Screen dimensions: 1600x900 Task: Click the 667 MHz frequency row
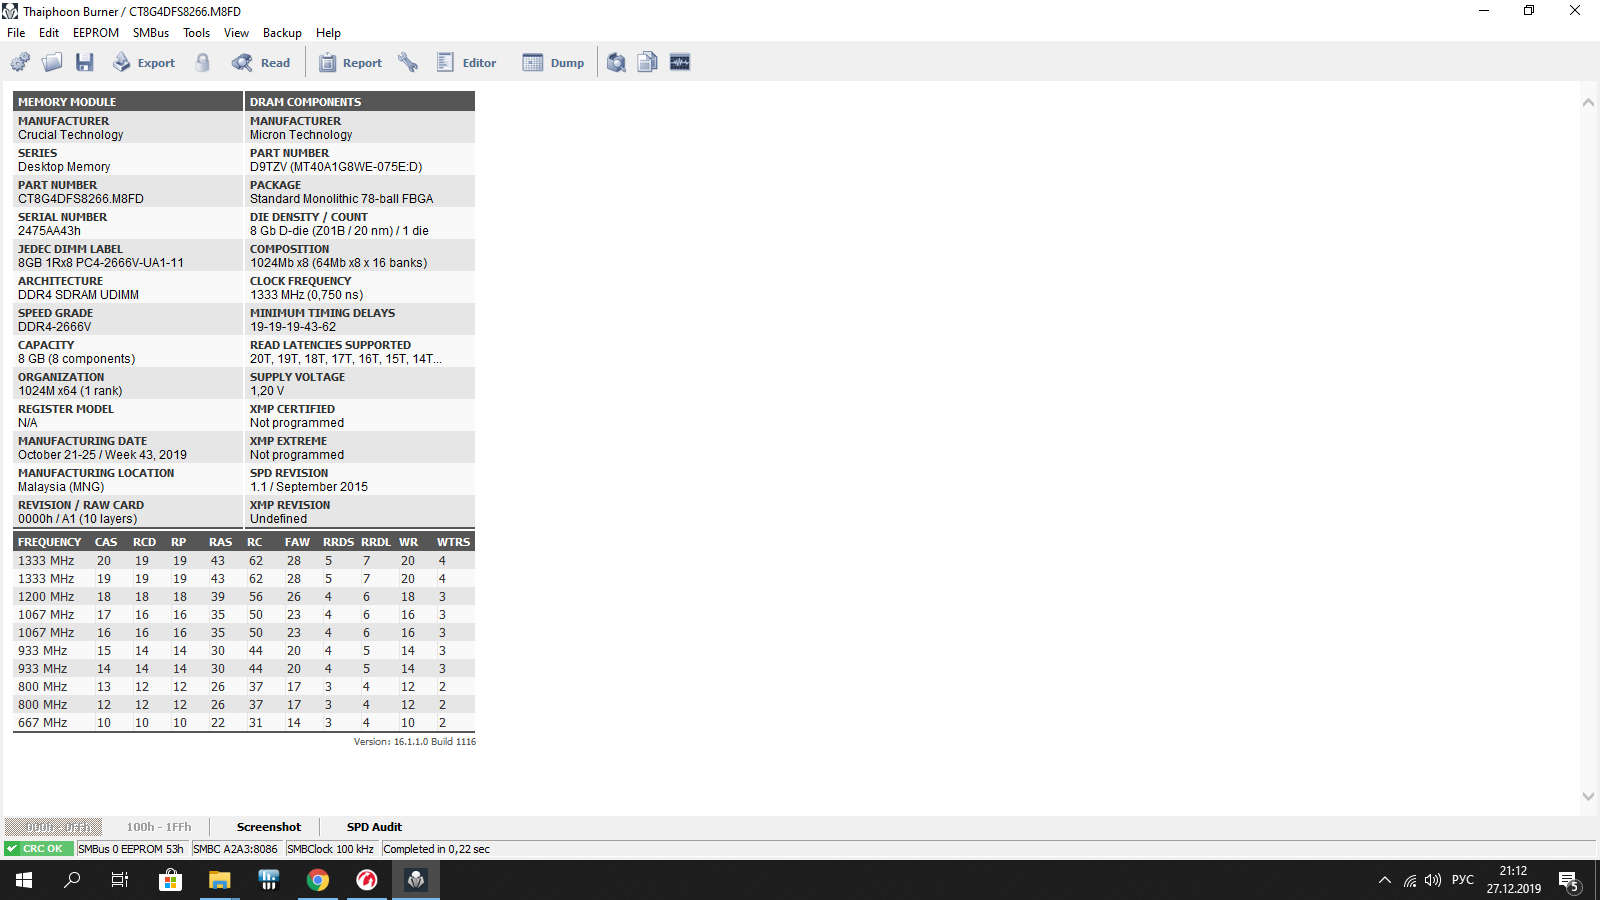click(244, 723)
